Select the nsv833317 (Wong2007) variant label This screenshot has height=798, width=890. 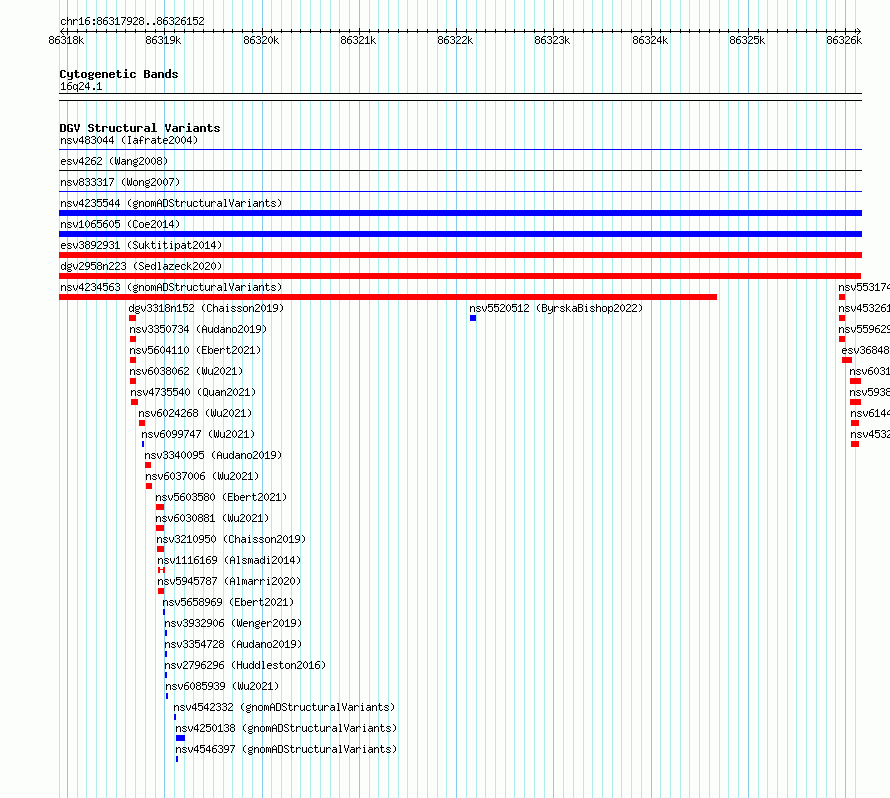pyautogui.click(x=120, y=182)
